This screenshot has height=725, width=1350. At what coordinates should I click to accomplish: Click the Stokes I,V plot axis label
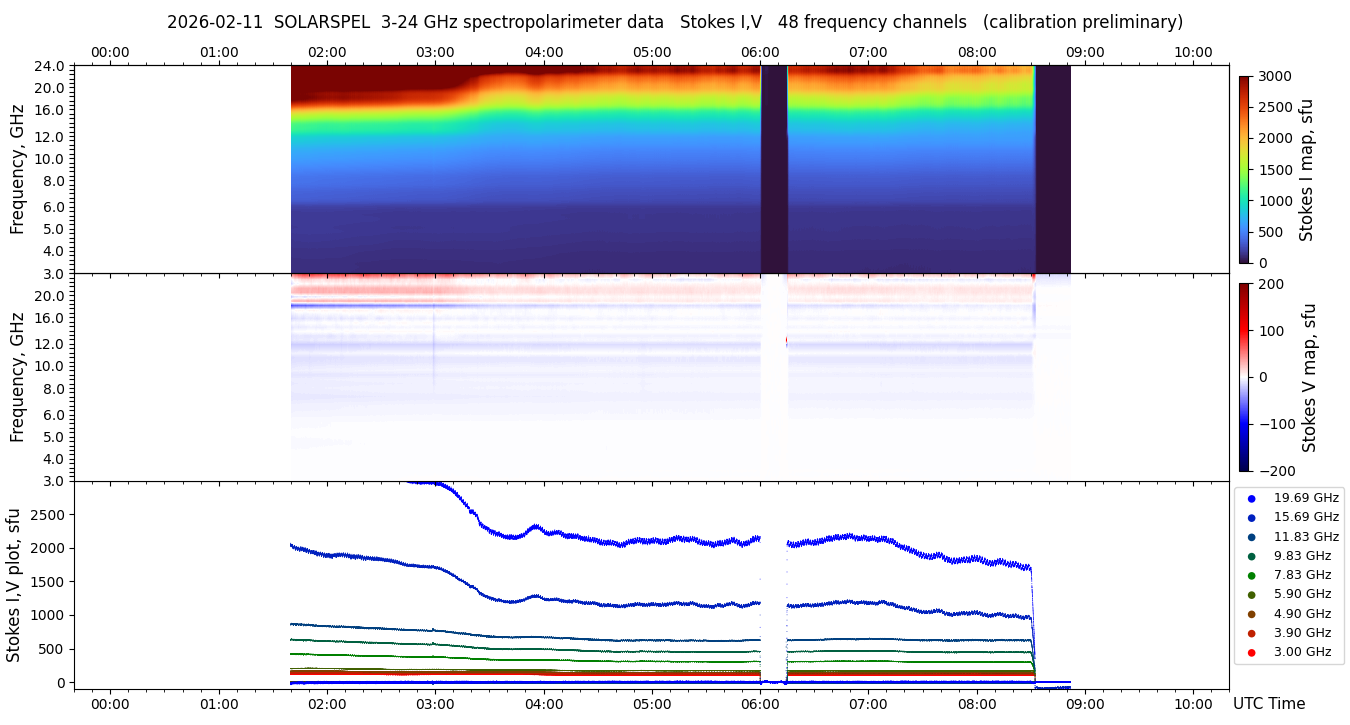pos(14,585)
